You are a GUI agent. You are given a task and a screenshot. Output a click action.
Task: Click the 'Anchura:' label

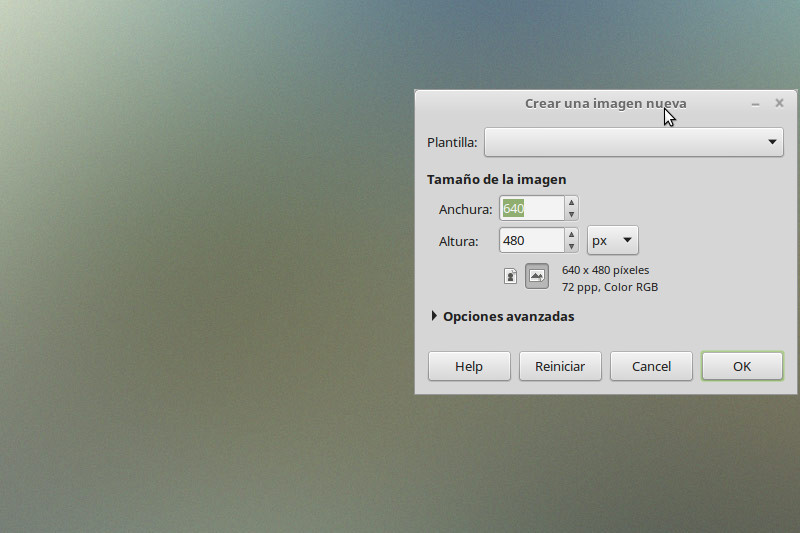[465, 209]
